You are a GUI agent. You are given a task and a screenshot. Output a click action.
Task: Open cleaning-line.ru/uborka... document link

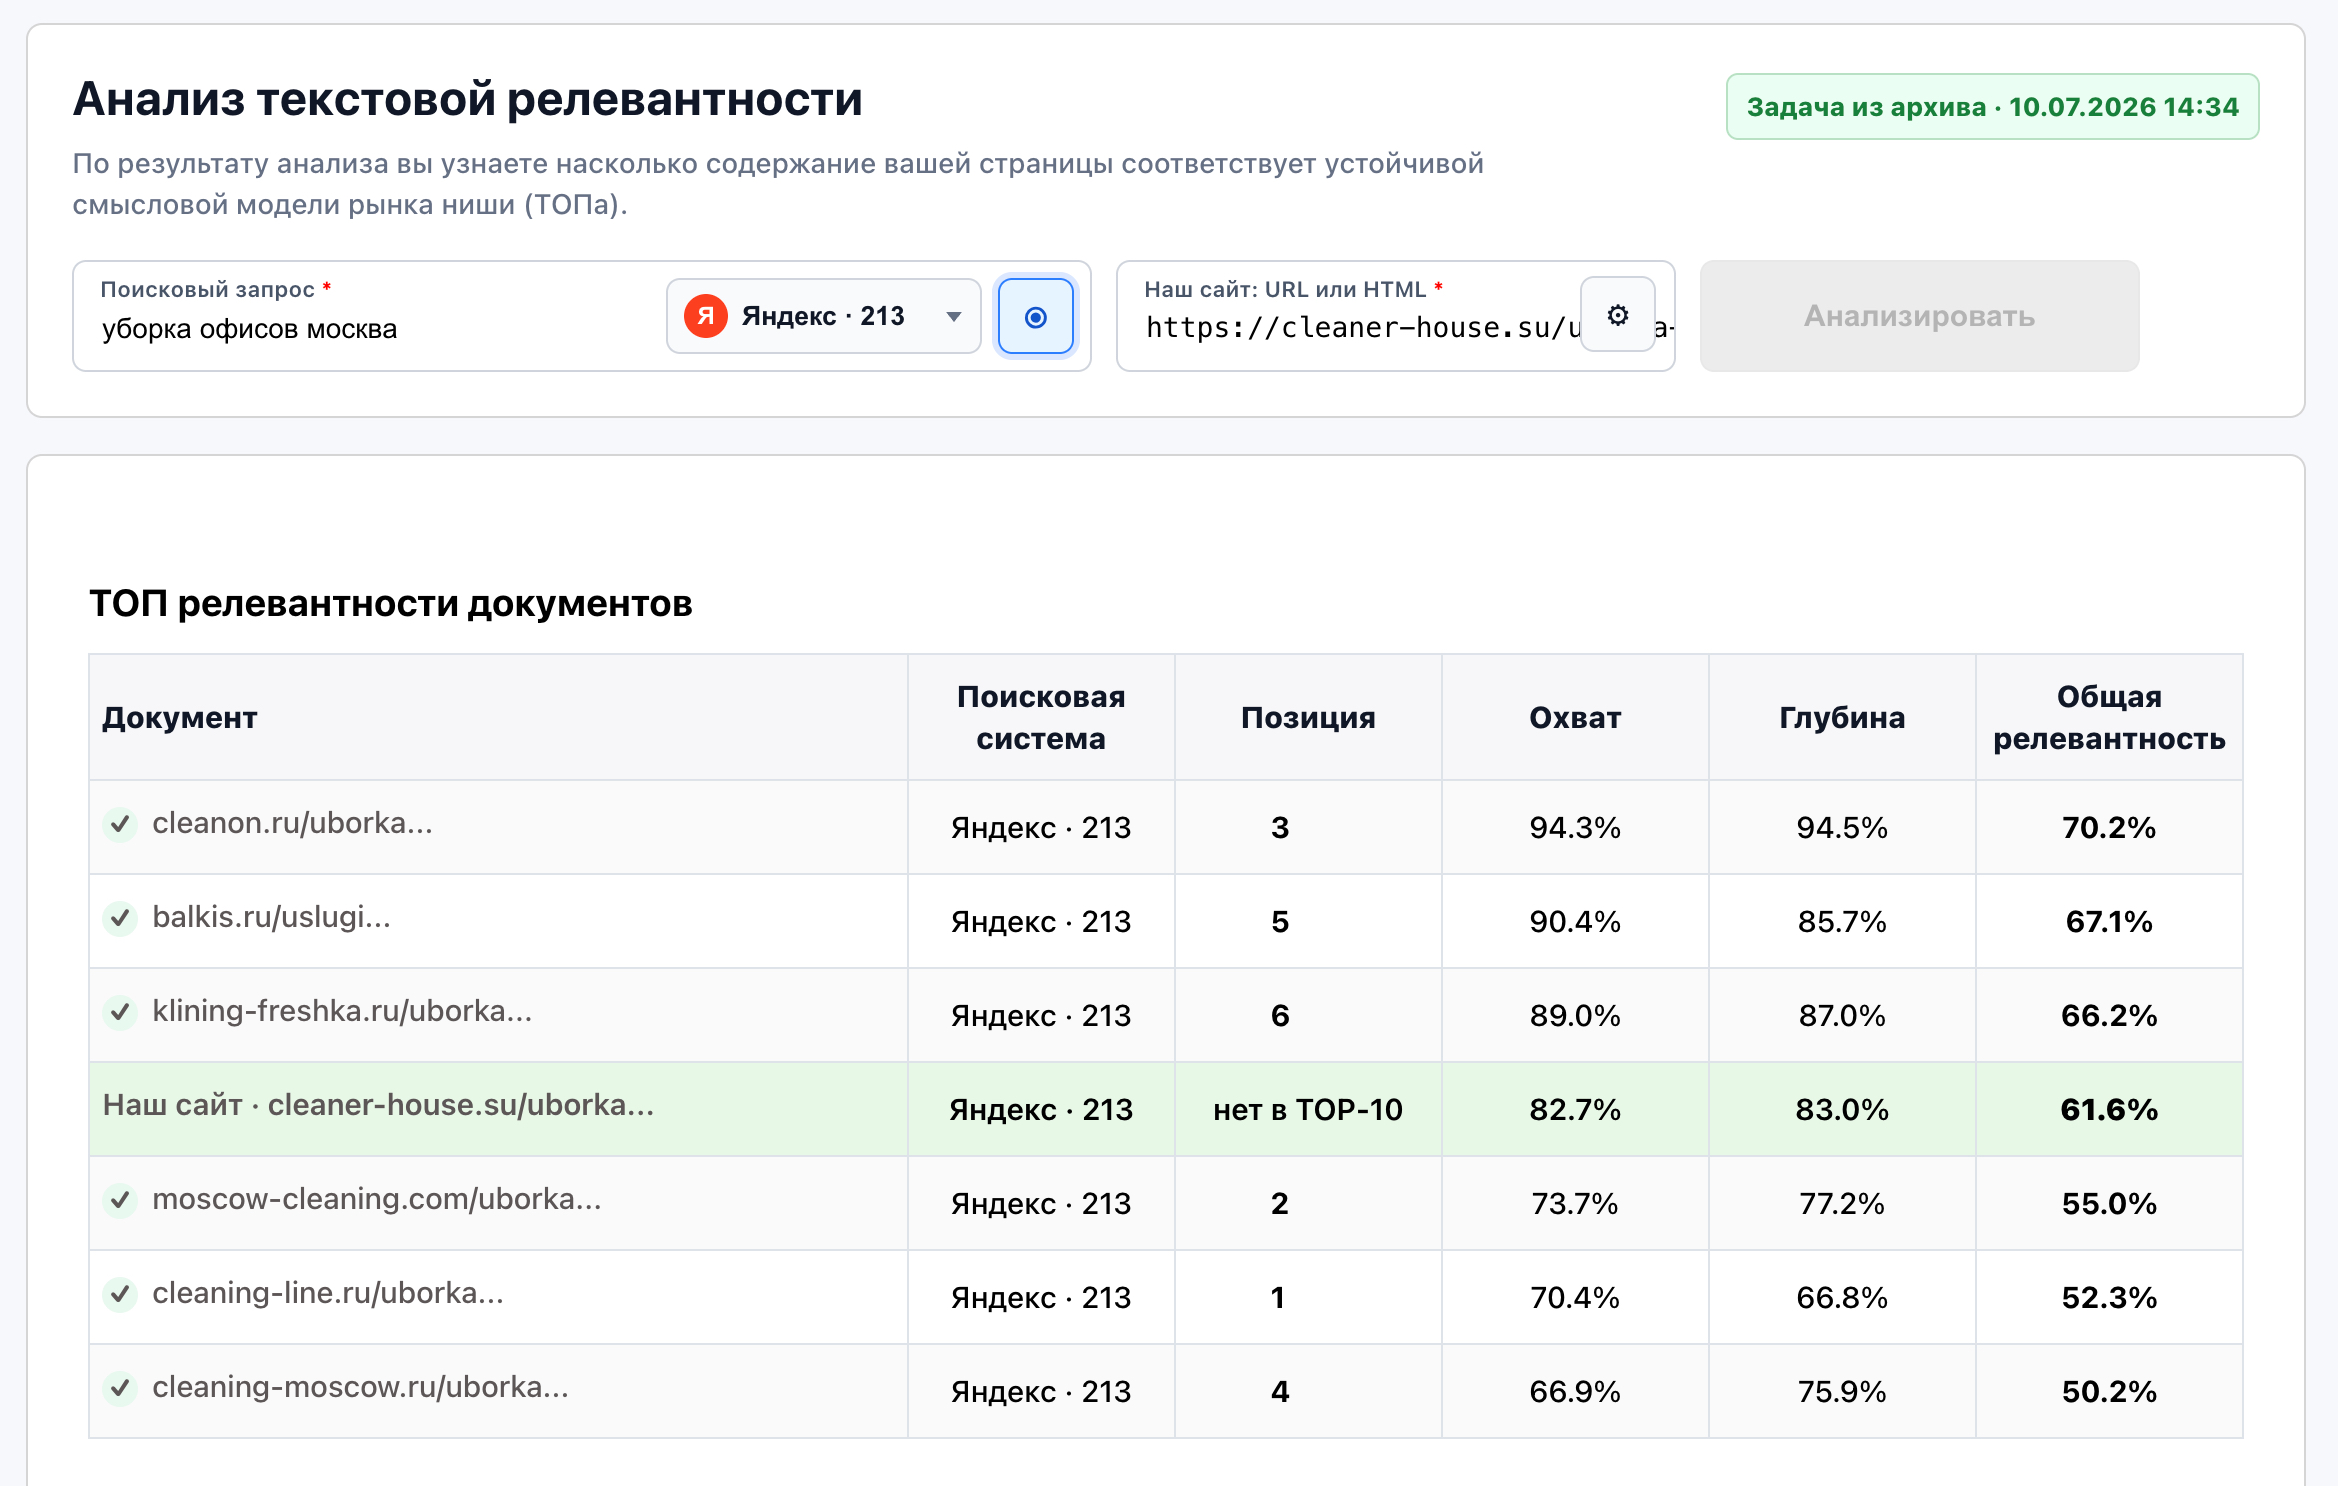(x=328, y=1293)
